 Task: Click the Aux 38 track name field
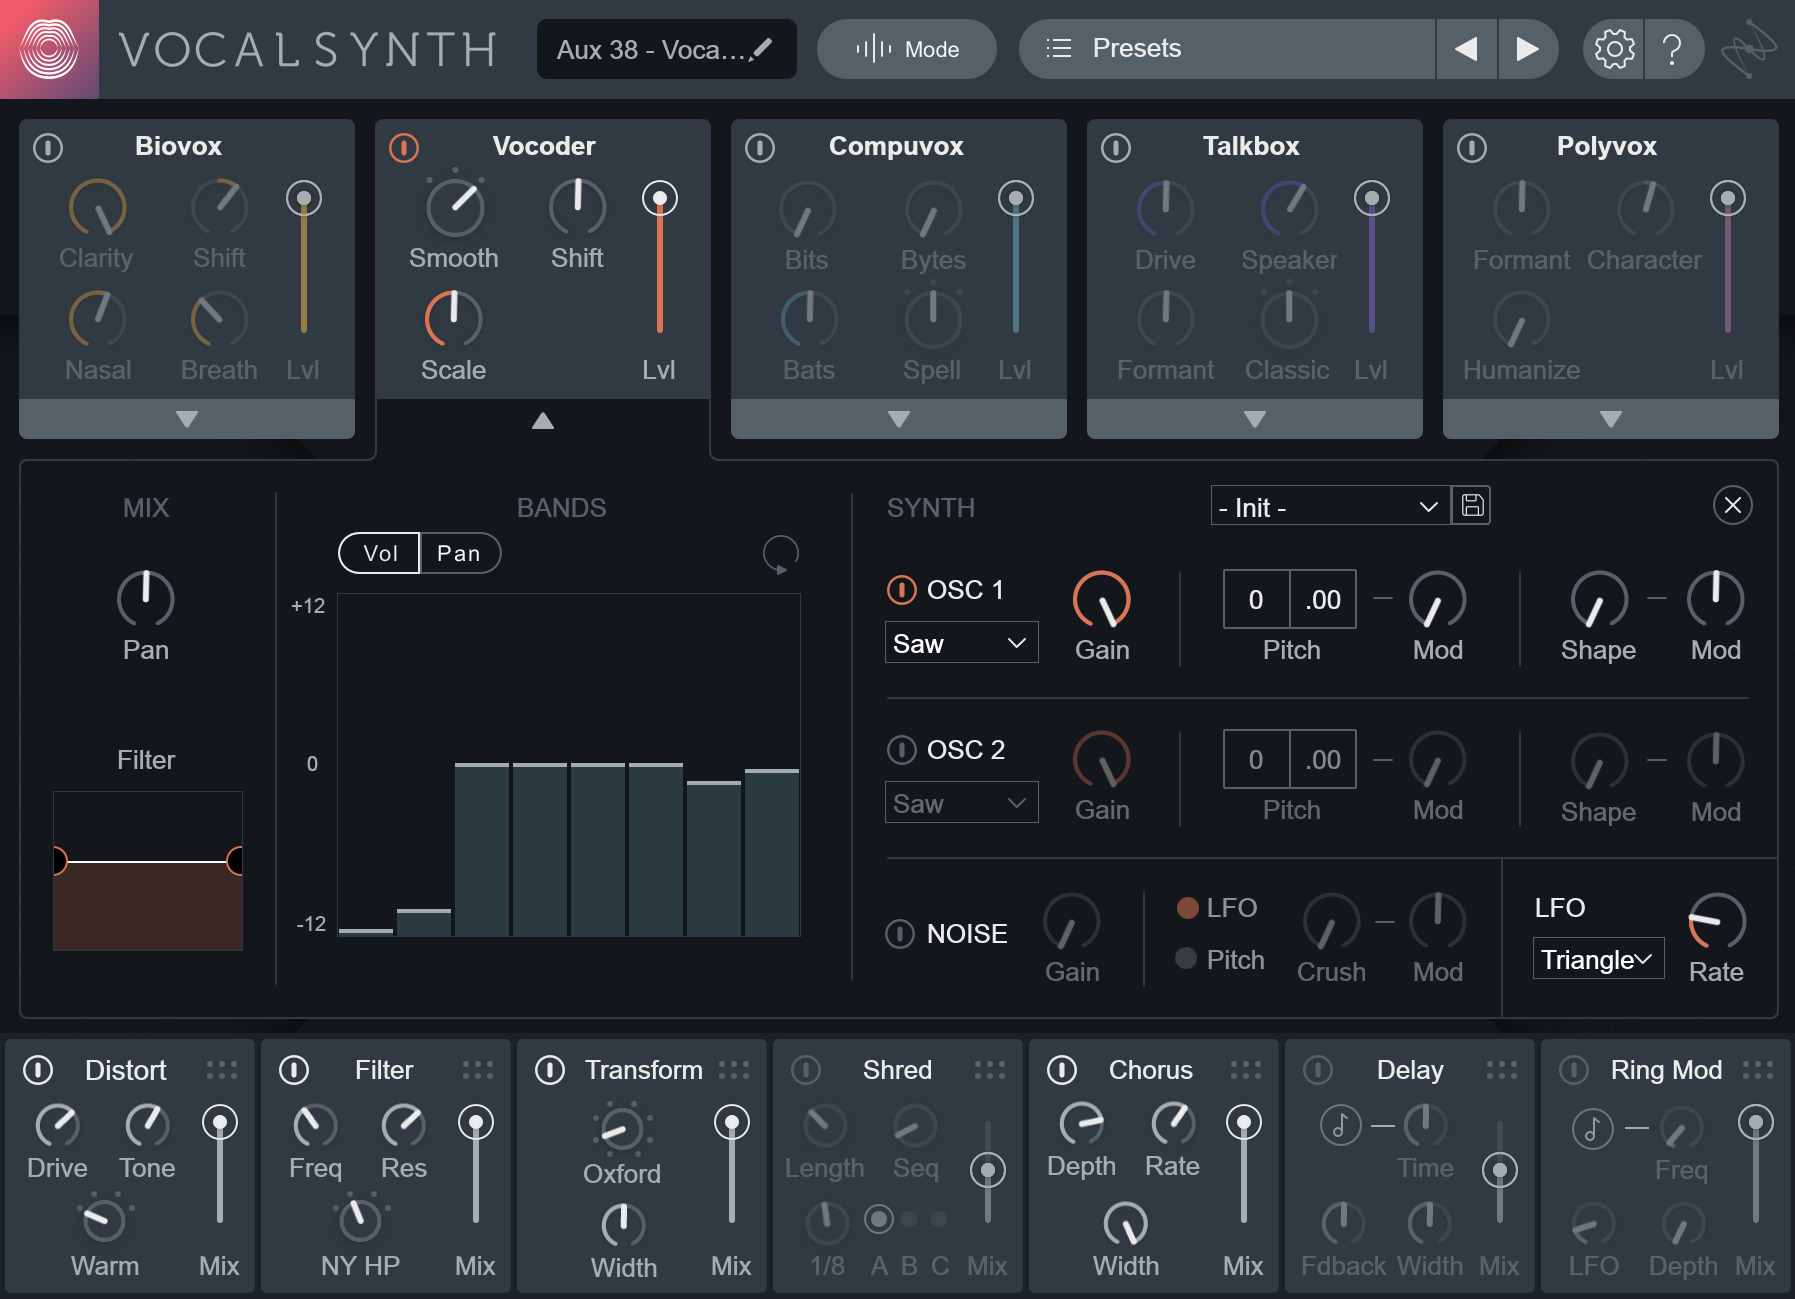pyautogui.click(x=667, y=49)
